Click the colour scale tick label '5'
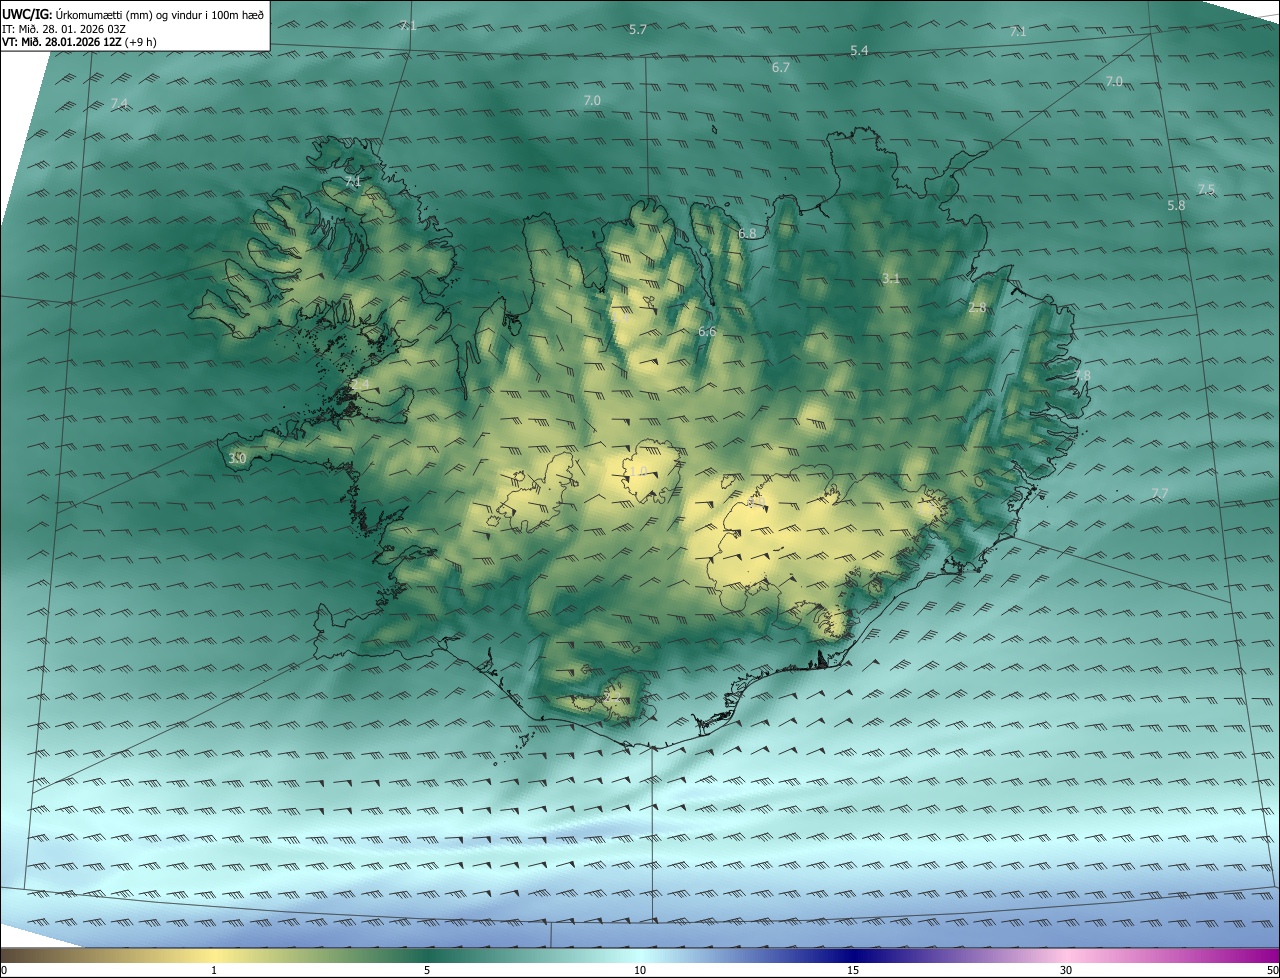The width and height of the screenshot is (1280, 978). tap(427, 970)
